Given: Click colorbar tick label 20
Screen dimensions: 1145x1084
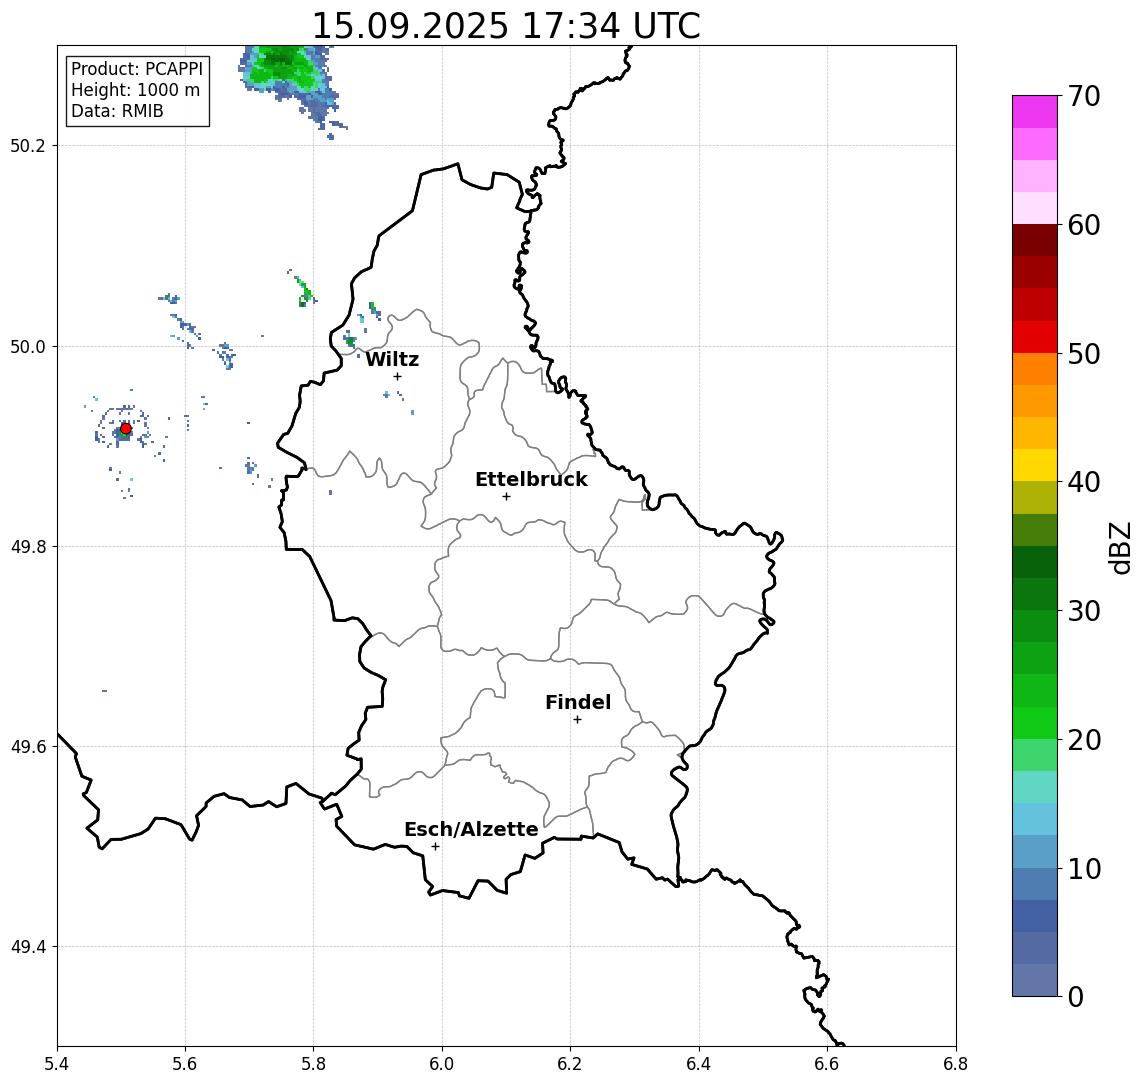Looking at the screenshot, I should tap(1084, 739).
